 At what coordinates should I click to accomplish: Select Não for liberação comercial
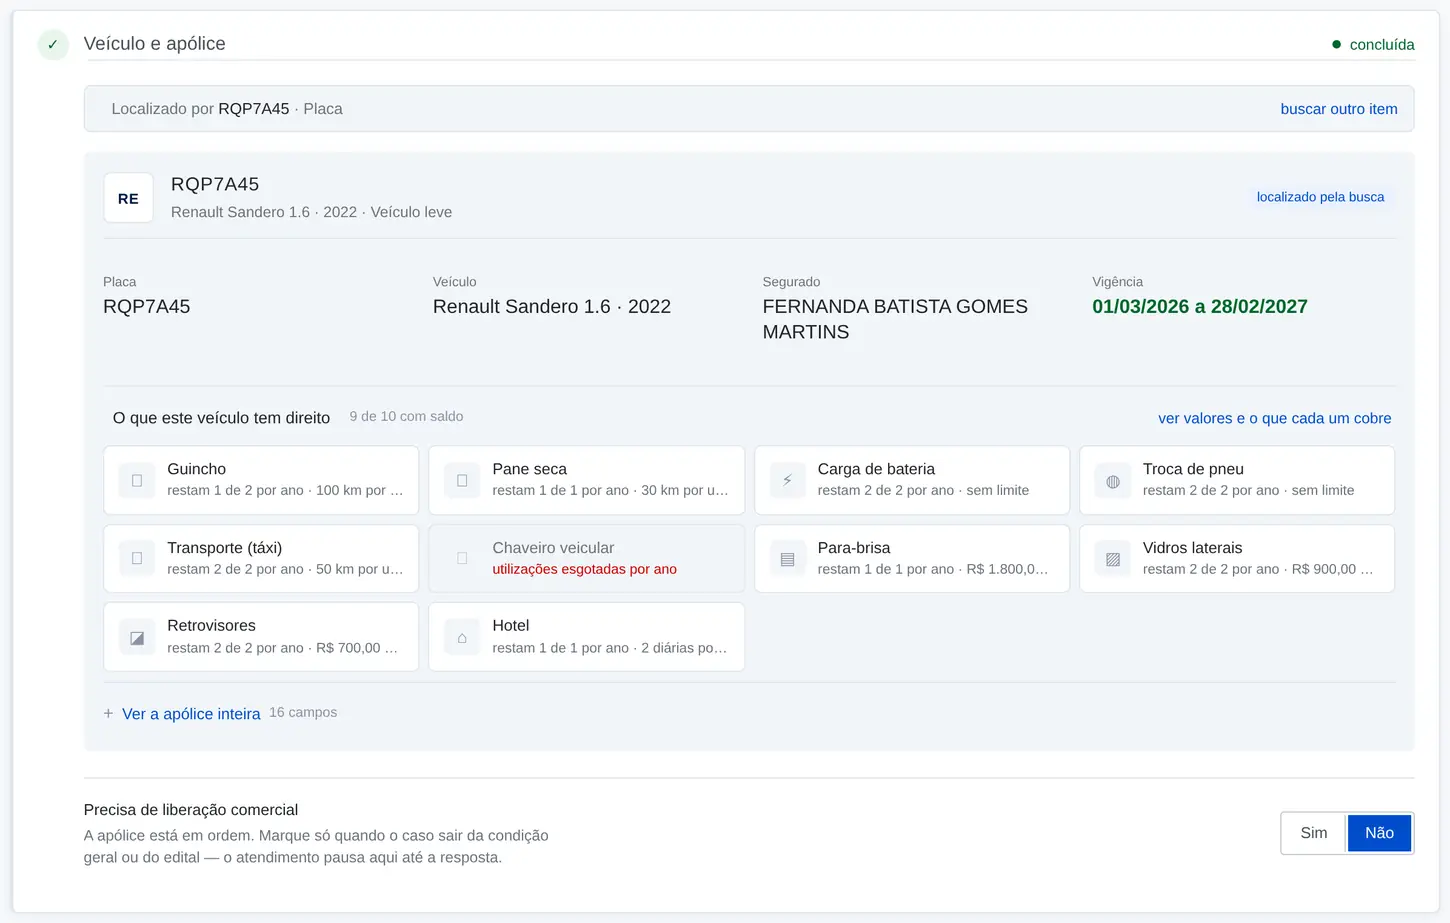(1379, 833)
